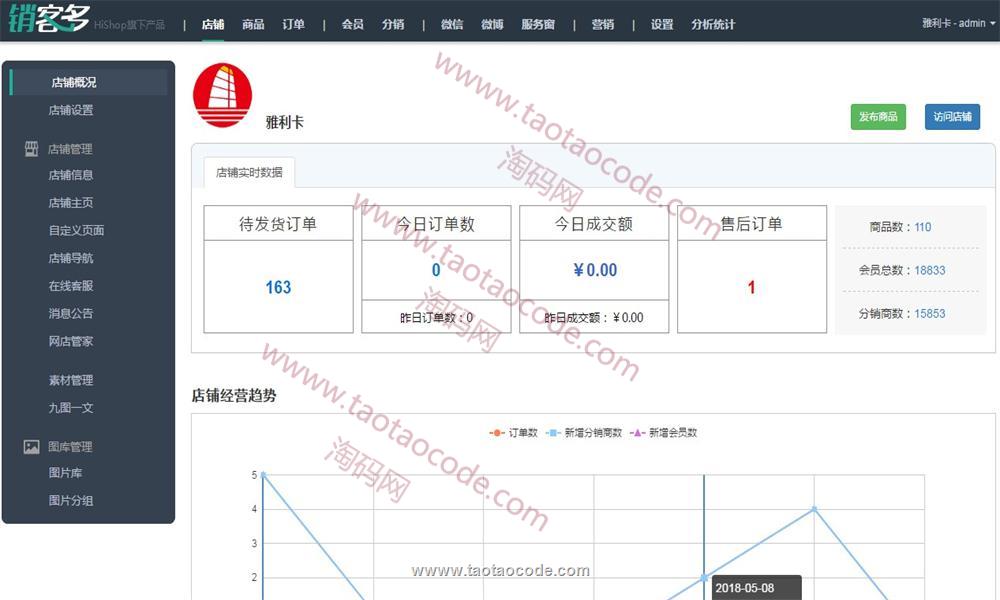Click the after-sales order count 1

(x=751, y=287)
